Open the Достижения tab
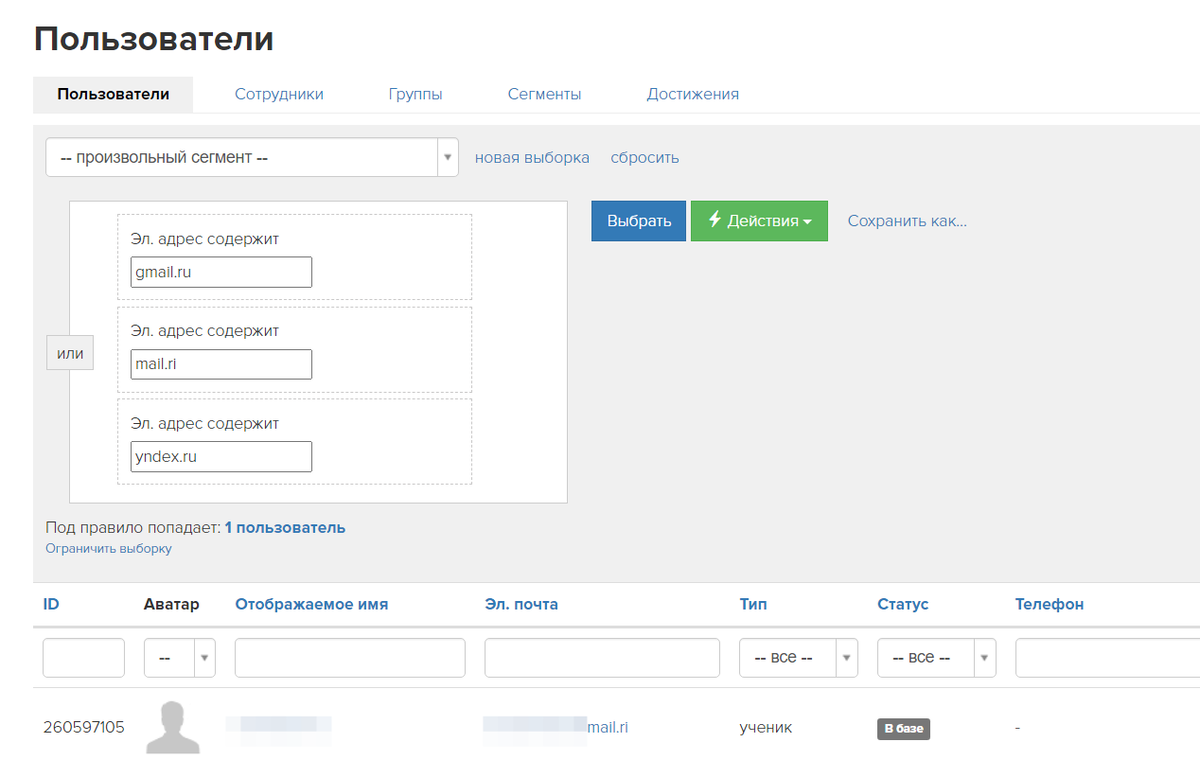 point(693,94)
